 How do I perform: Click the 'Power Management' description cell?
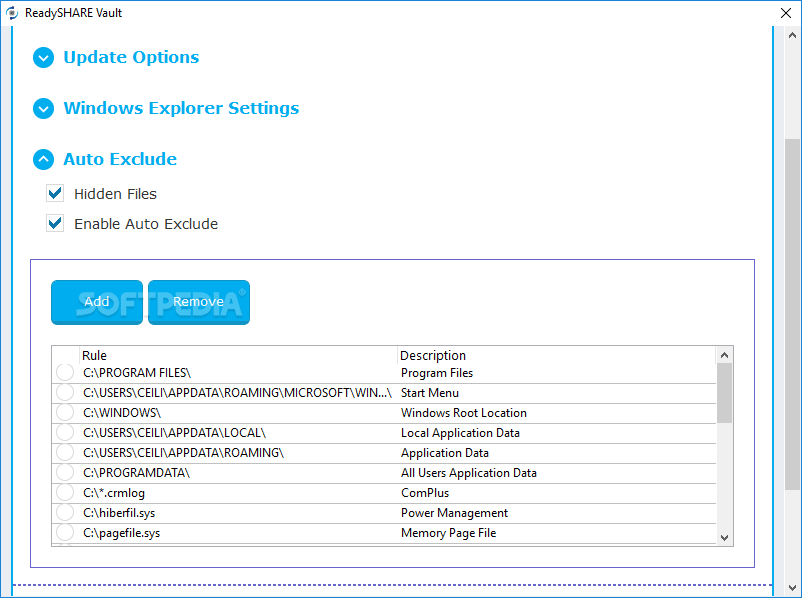[x=454, y=513]
